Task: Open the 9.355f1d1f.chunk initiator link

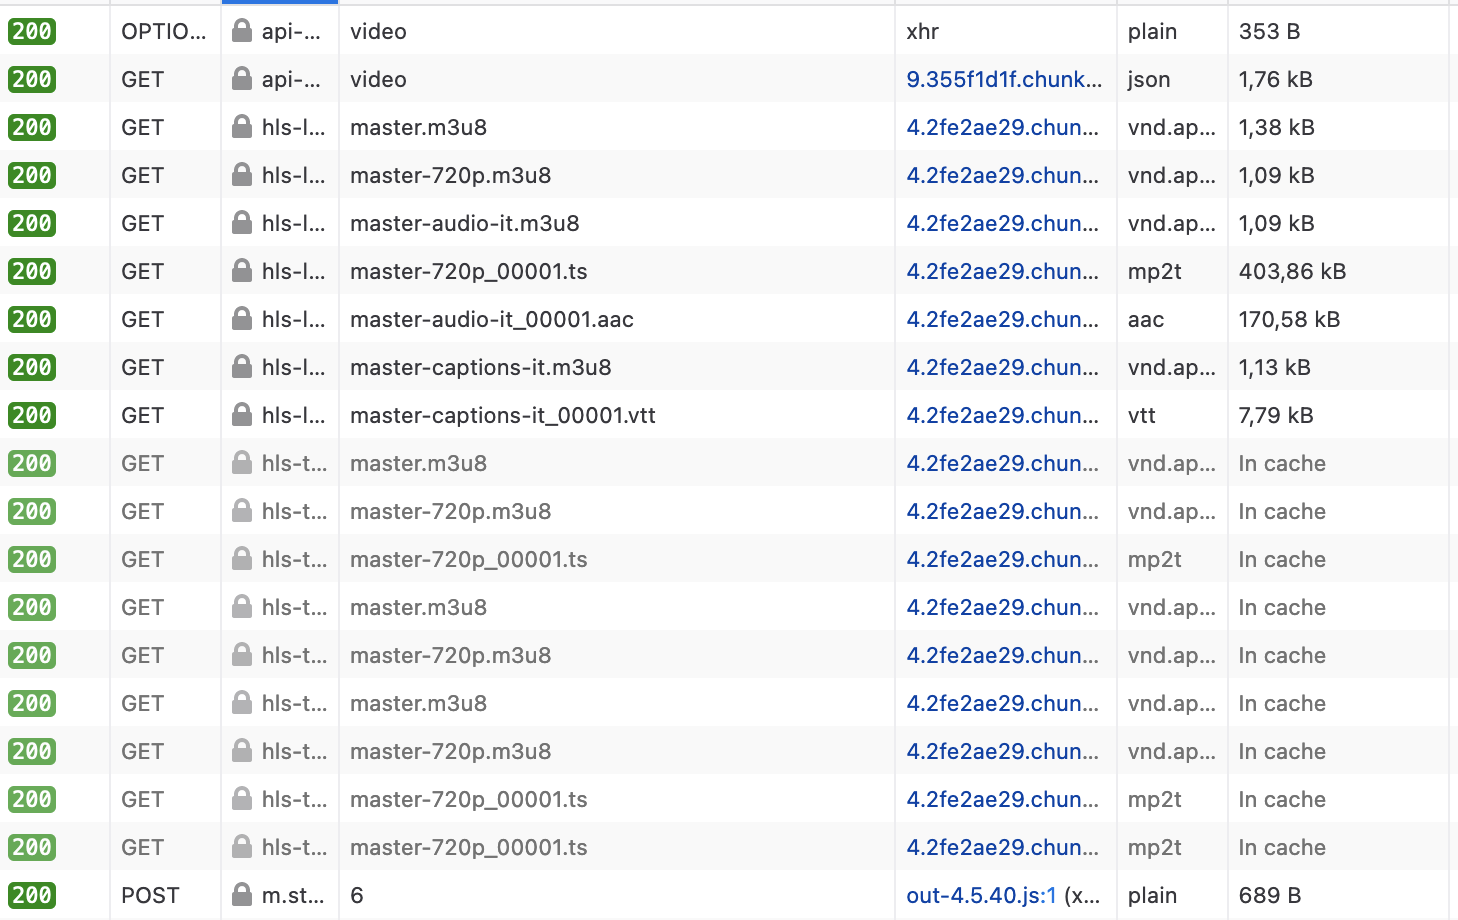Action: [x=1003, y=79]
